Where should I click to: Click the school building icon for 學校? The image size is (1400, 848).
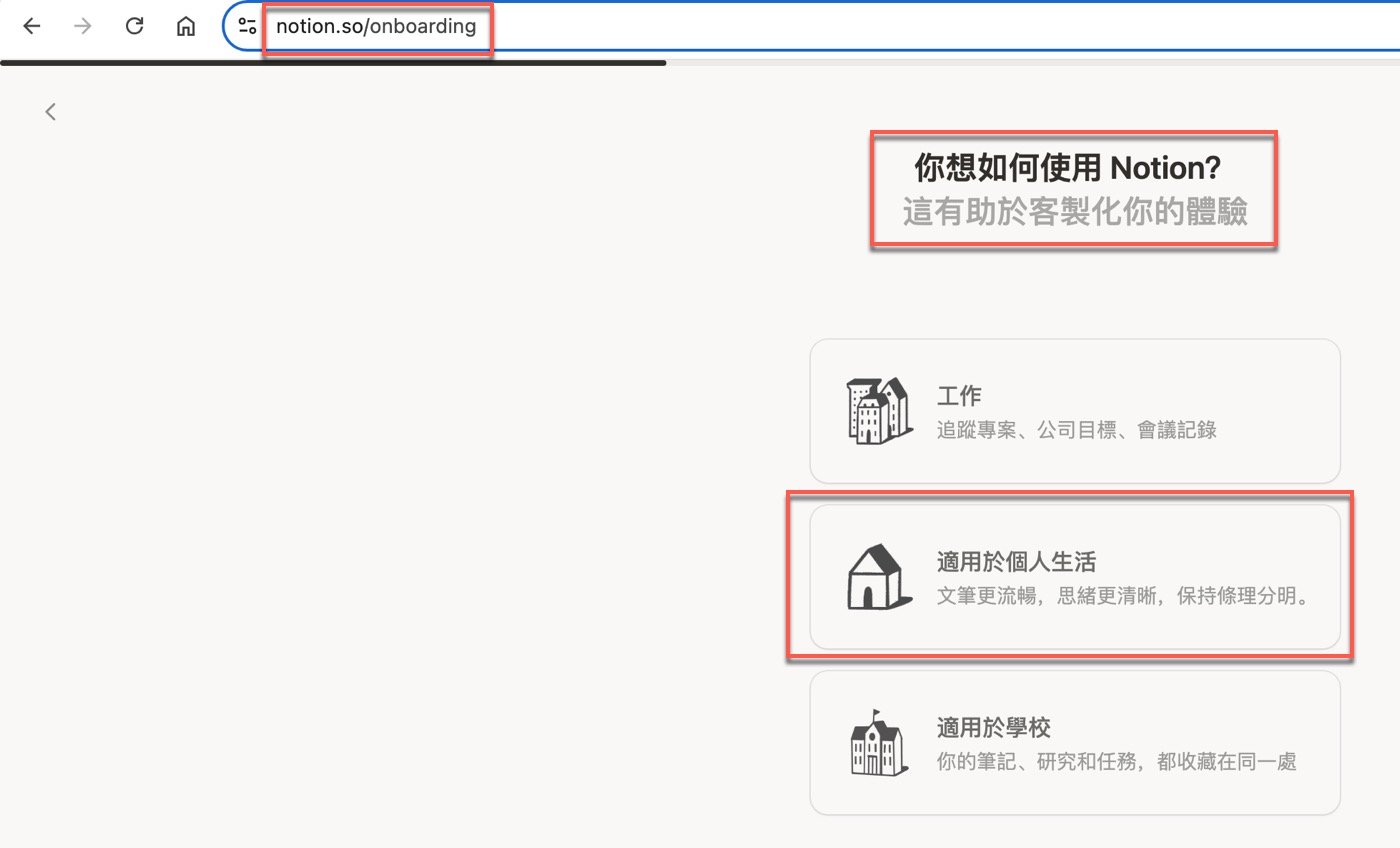(879, 743)
